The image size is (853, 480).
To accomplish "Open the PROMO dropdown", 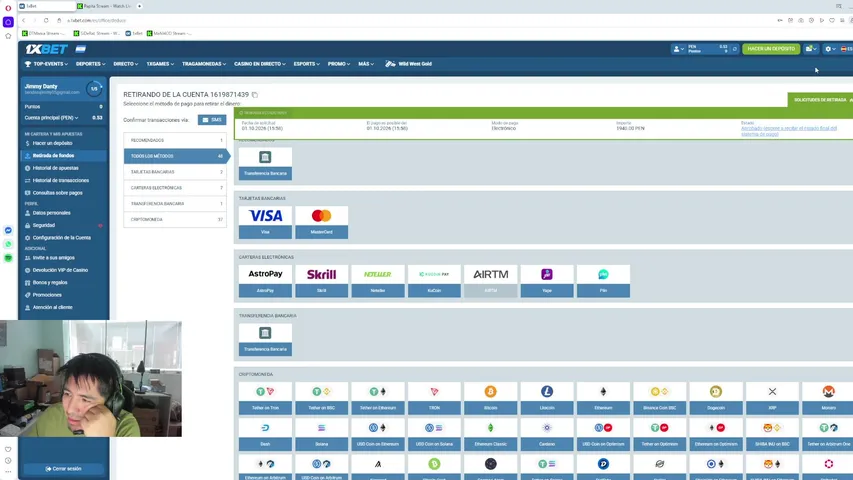I will click(x=339, y=64).
